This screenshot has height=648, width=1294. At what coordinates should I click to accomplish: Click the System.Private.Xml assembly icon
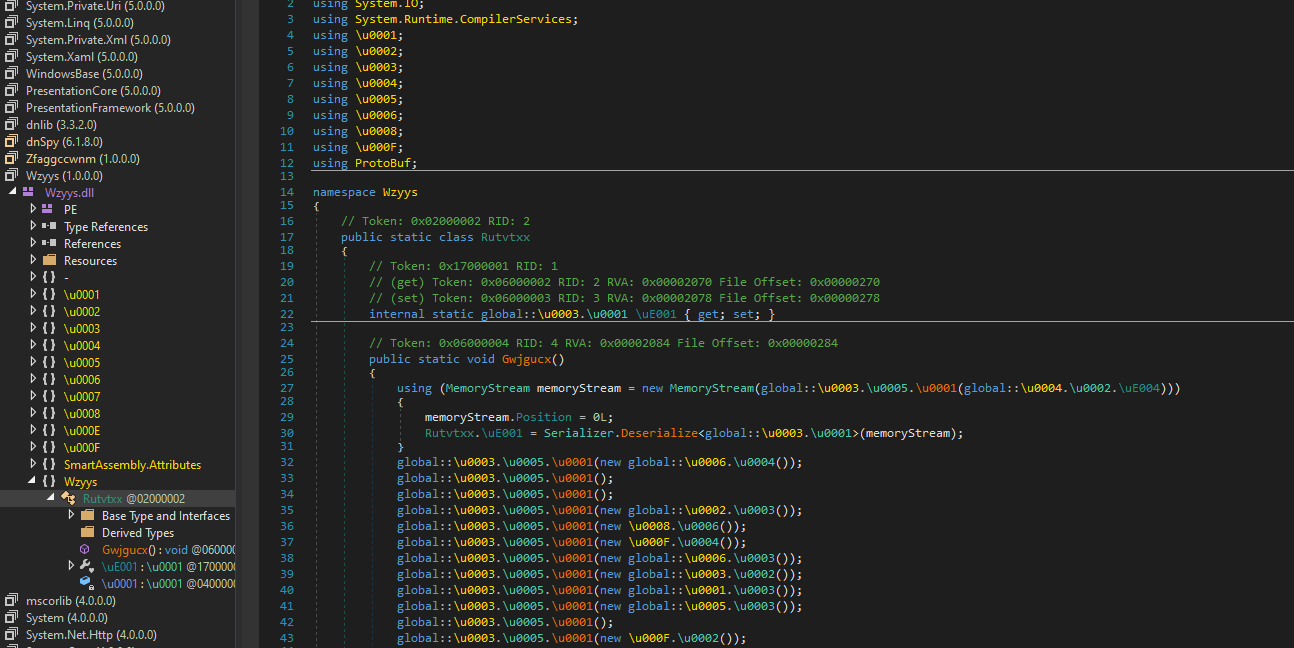click(11, 40)
